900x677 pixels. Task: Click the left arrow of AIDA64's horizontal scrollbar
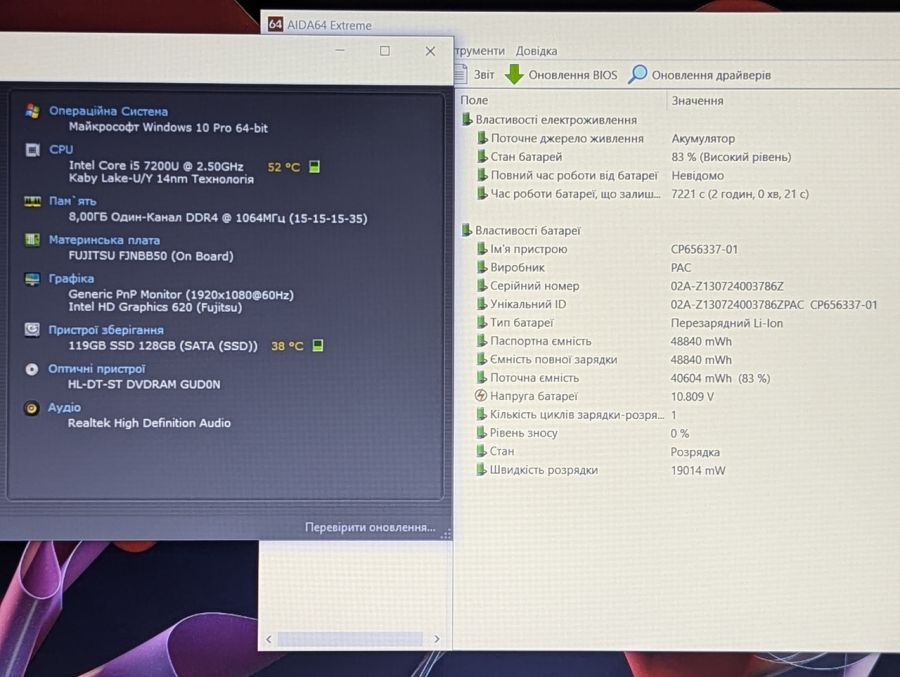[269, 639]
